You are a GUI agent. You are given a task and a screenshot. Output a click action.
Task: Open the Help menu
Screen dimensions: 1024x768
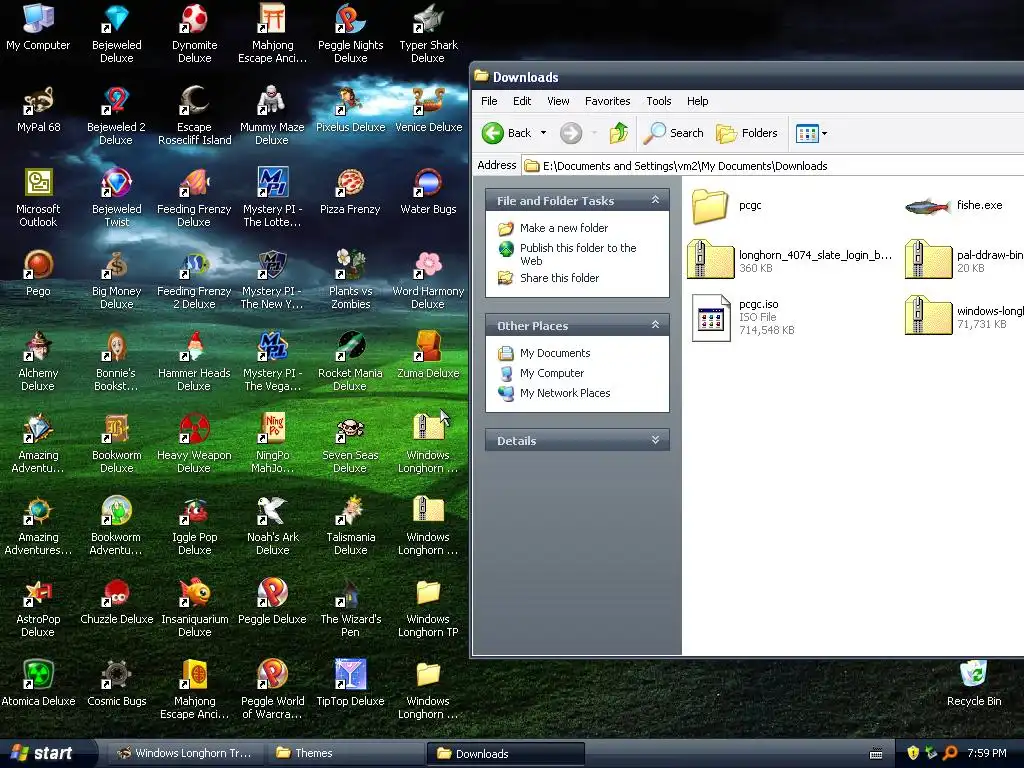tap(697, 101)
